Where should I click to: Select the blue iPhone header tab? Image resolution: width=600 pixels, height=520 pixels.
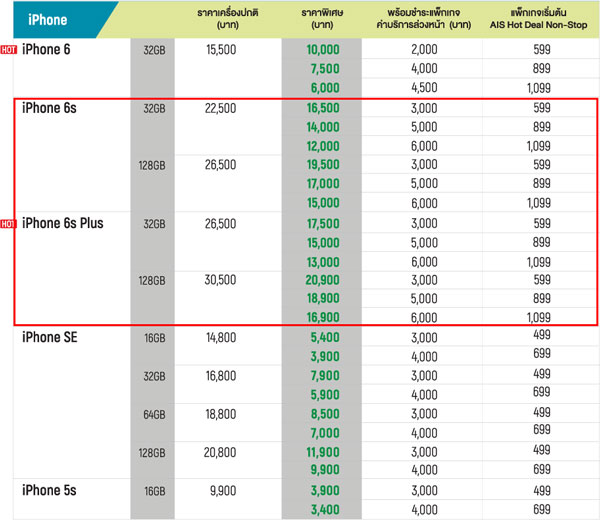click(55, 19)
